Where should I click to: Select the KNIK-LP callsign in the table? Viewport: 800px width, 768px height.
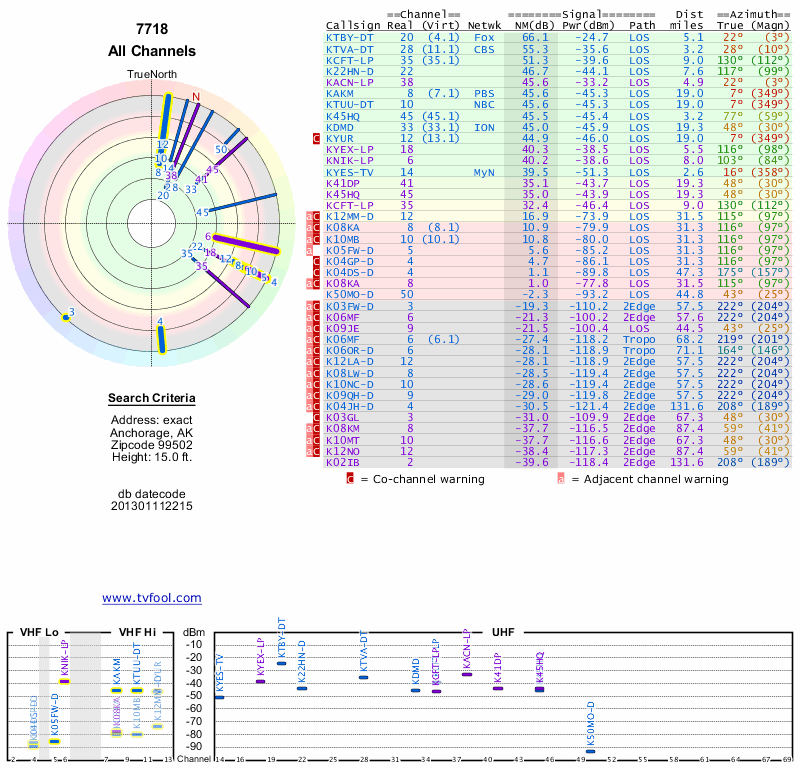point(350,161)
